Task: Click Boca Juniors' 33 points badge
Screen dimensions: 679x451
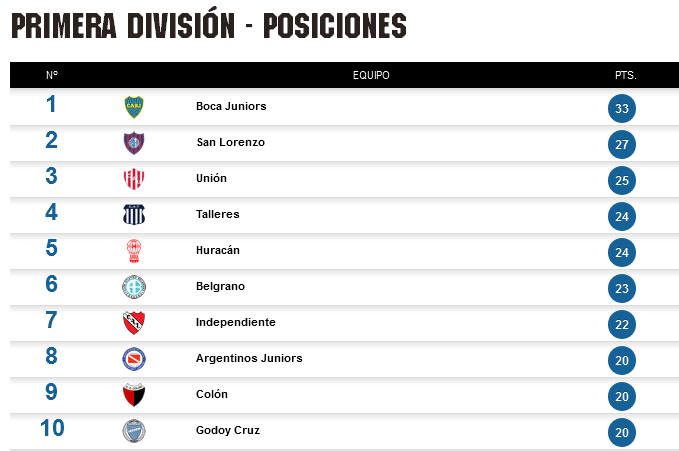Action: click(x=622, y=108)
